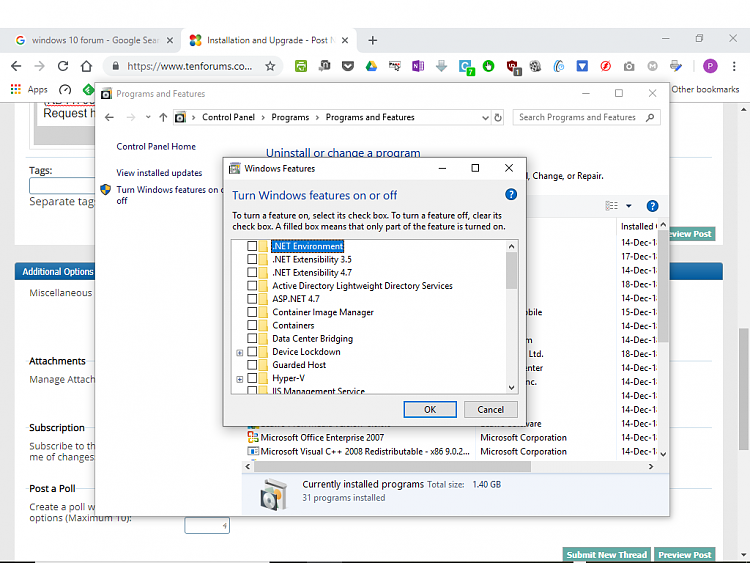Click the features list vertical scrollbar thumb

coord(511,270)
